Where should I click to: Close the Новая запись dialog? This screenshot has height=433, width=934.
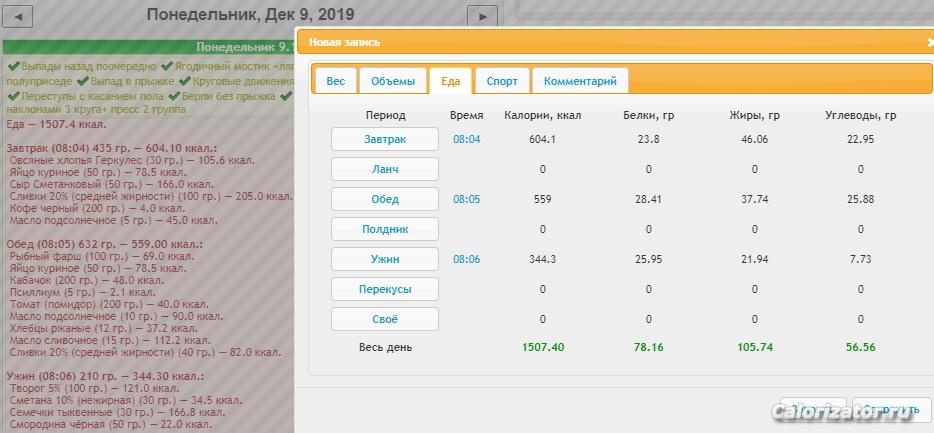930,42
